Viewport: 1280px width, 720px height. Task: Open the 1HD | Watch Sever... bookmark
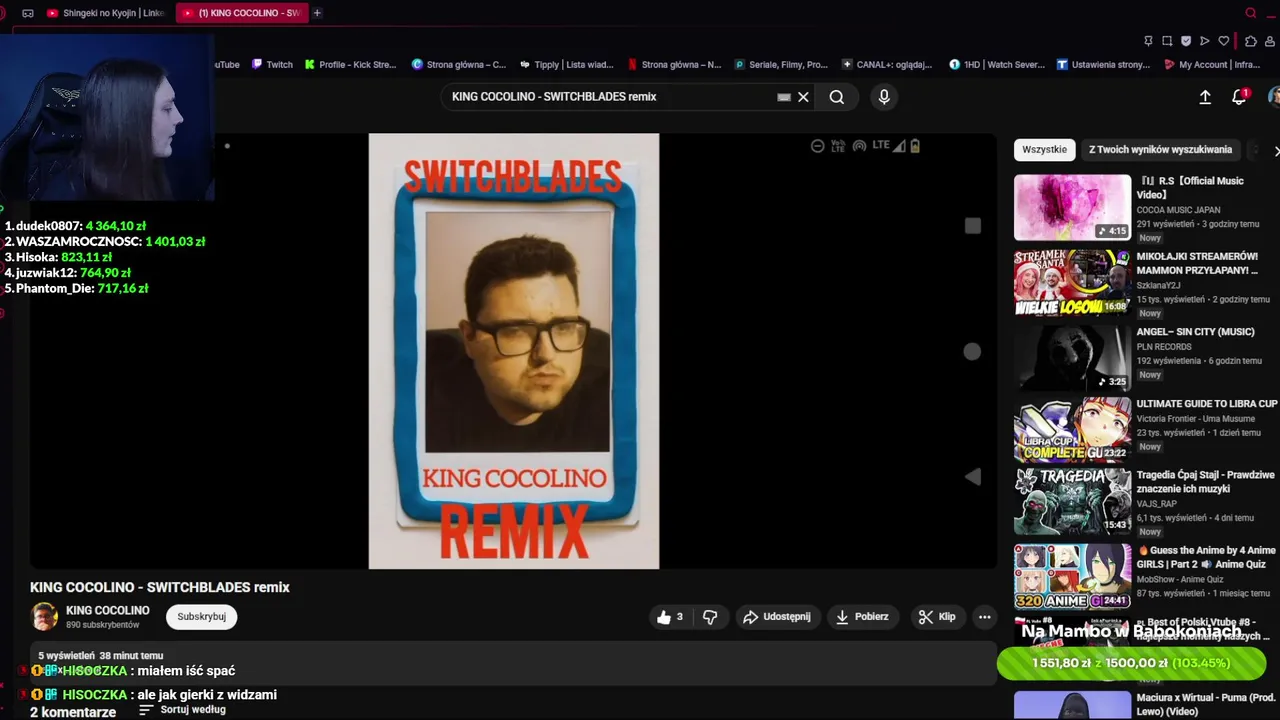coord(997,65)
